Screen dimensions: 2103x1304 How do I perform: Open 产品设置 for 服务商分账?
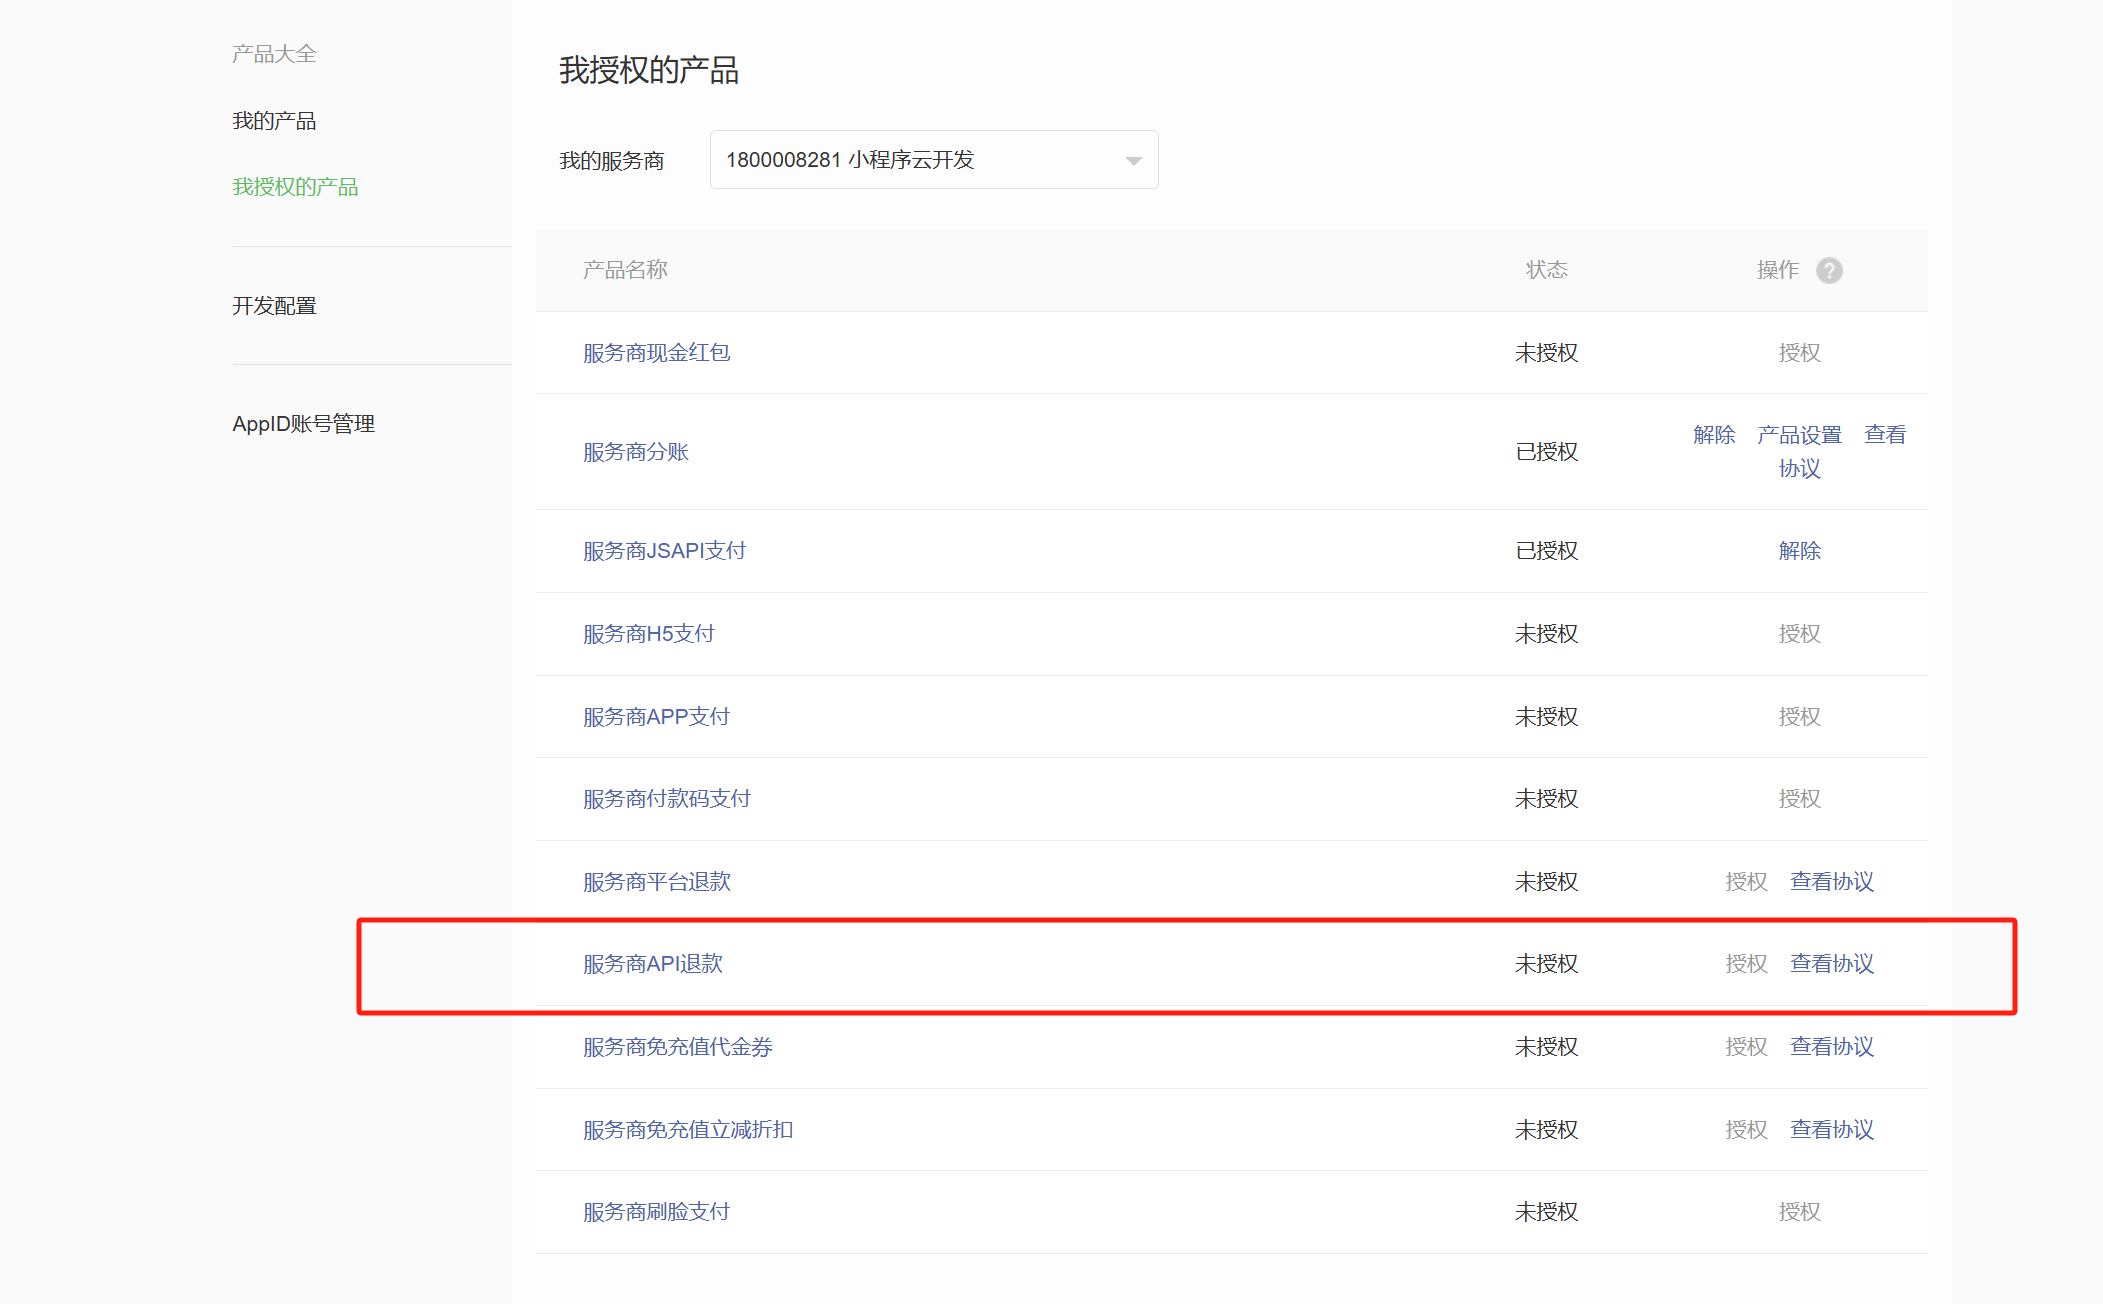click(1799, 435)
